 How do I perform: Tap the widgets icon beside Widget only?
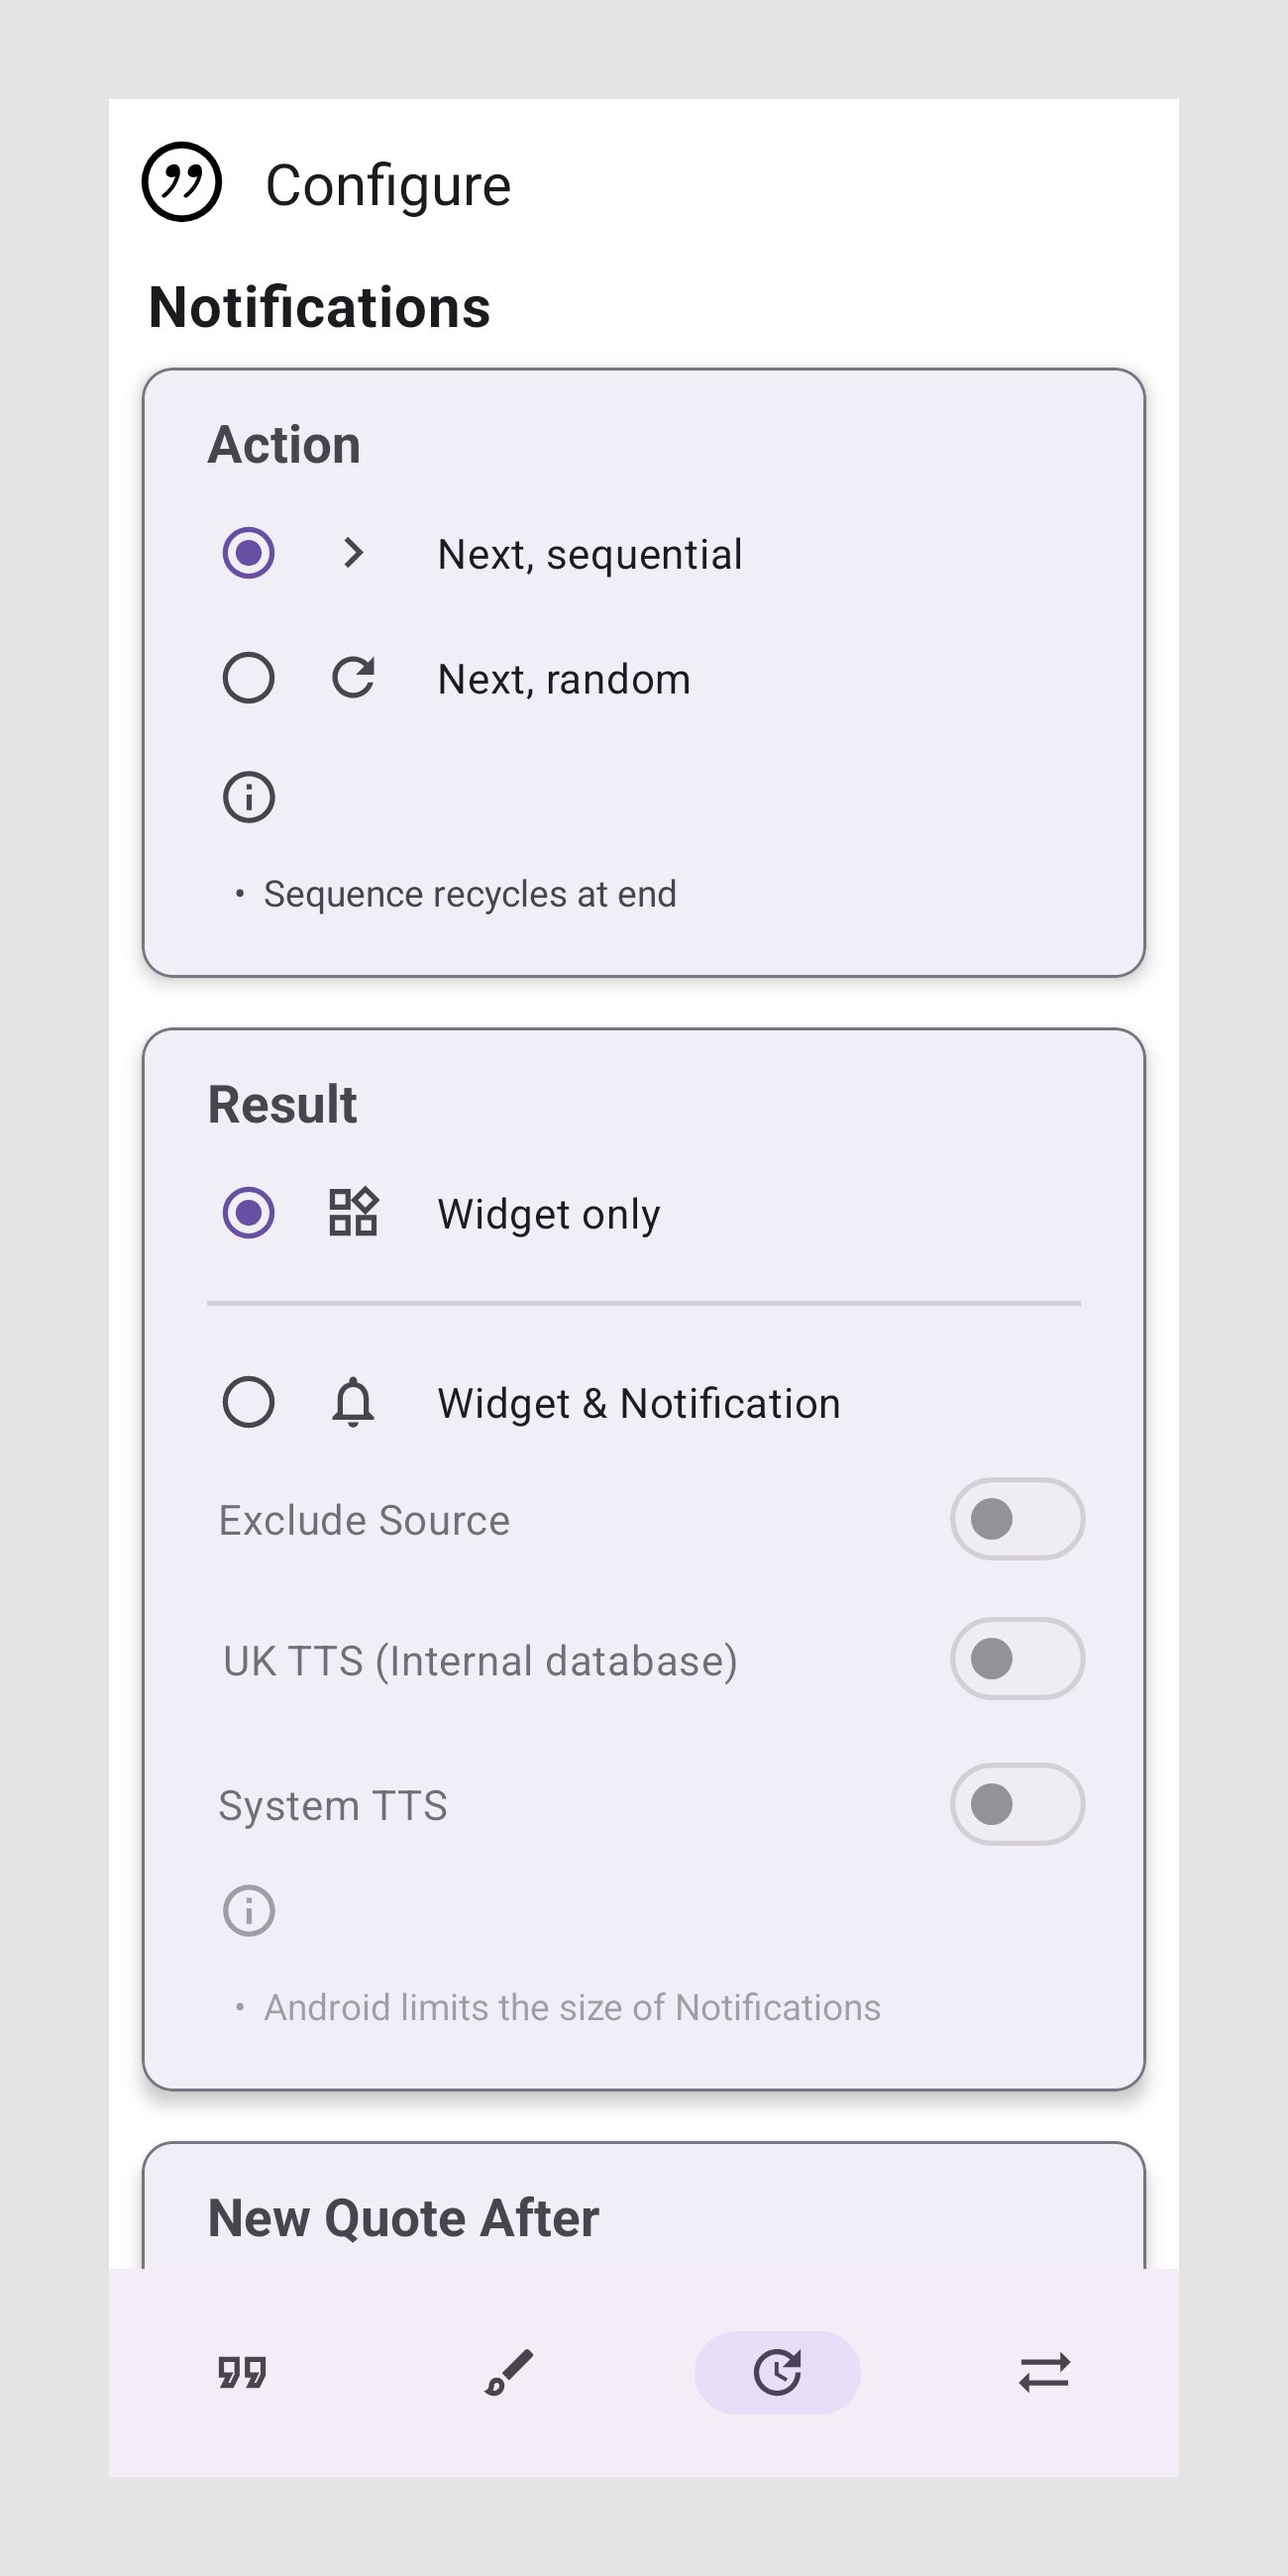point(353,1213)
